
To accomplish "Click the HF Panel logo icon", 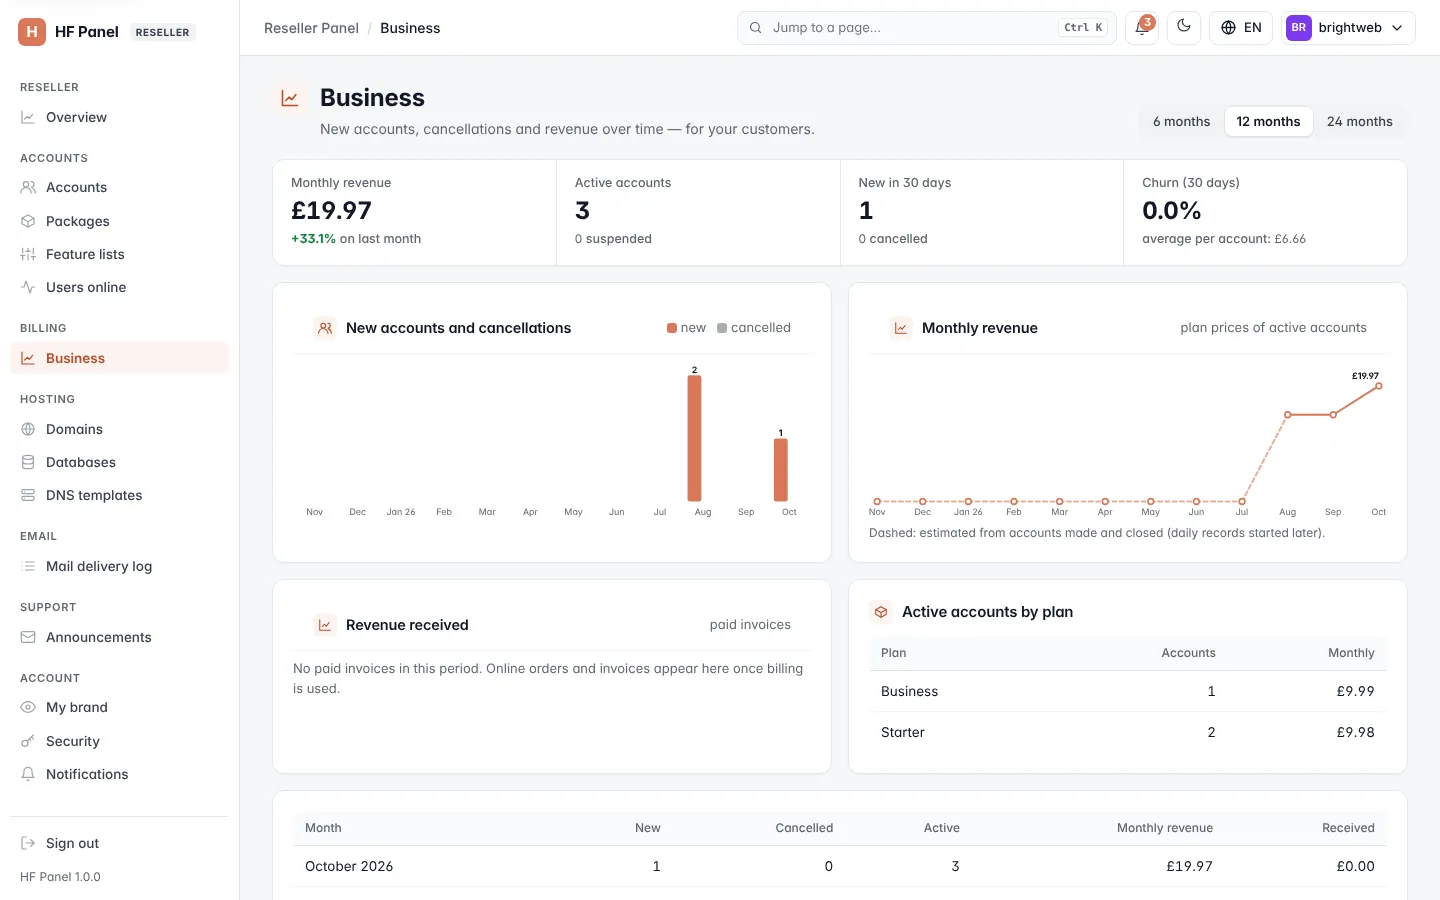I will pyautogui.click(x=32, y=32).
